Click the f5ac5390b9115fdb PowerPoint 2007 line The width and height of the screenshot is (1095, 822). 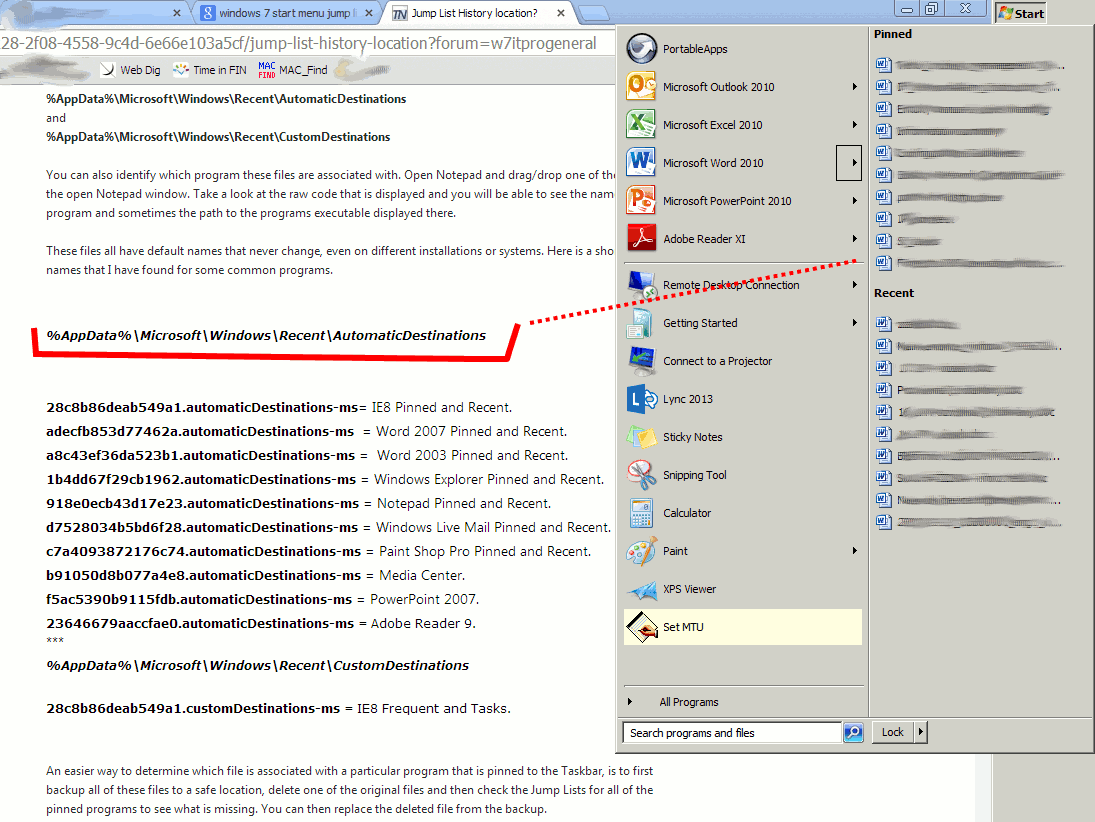(263, 599)
